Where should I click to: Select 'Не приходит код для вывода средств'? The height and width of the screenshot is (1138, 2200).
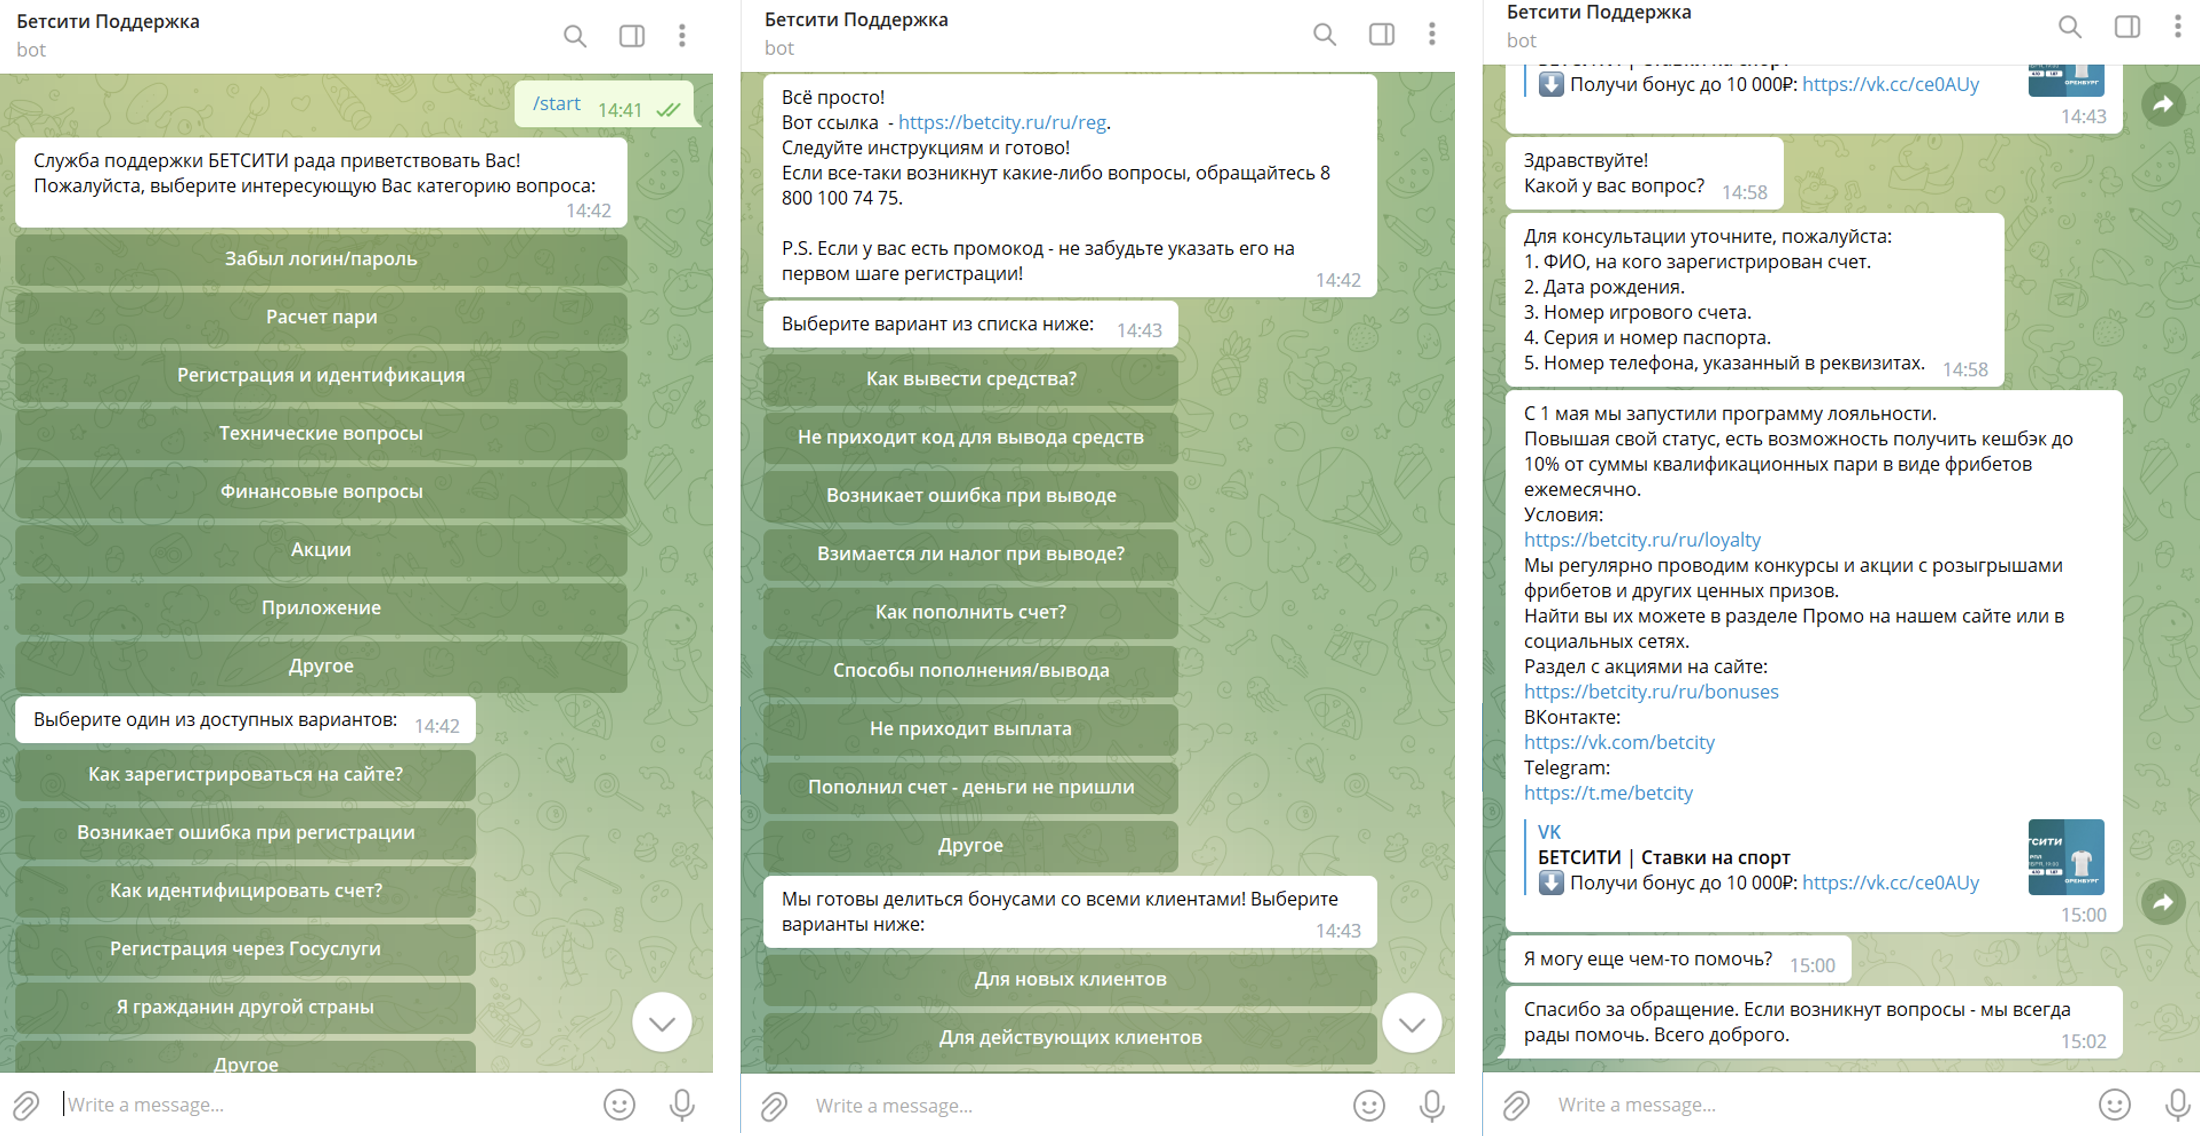(x=971, y=437)
